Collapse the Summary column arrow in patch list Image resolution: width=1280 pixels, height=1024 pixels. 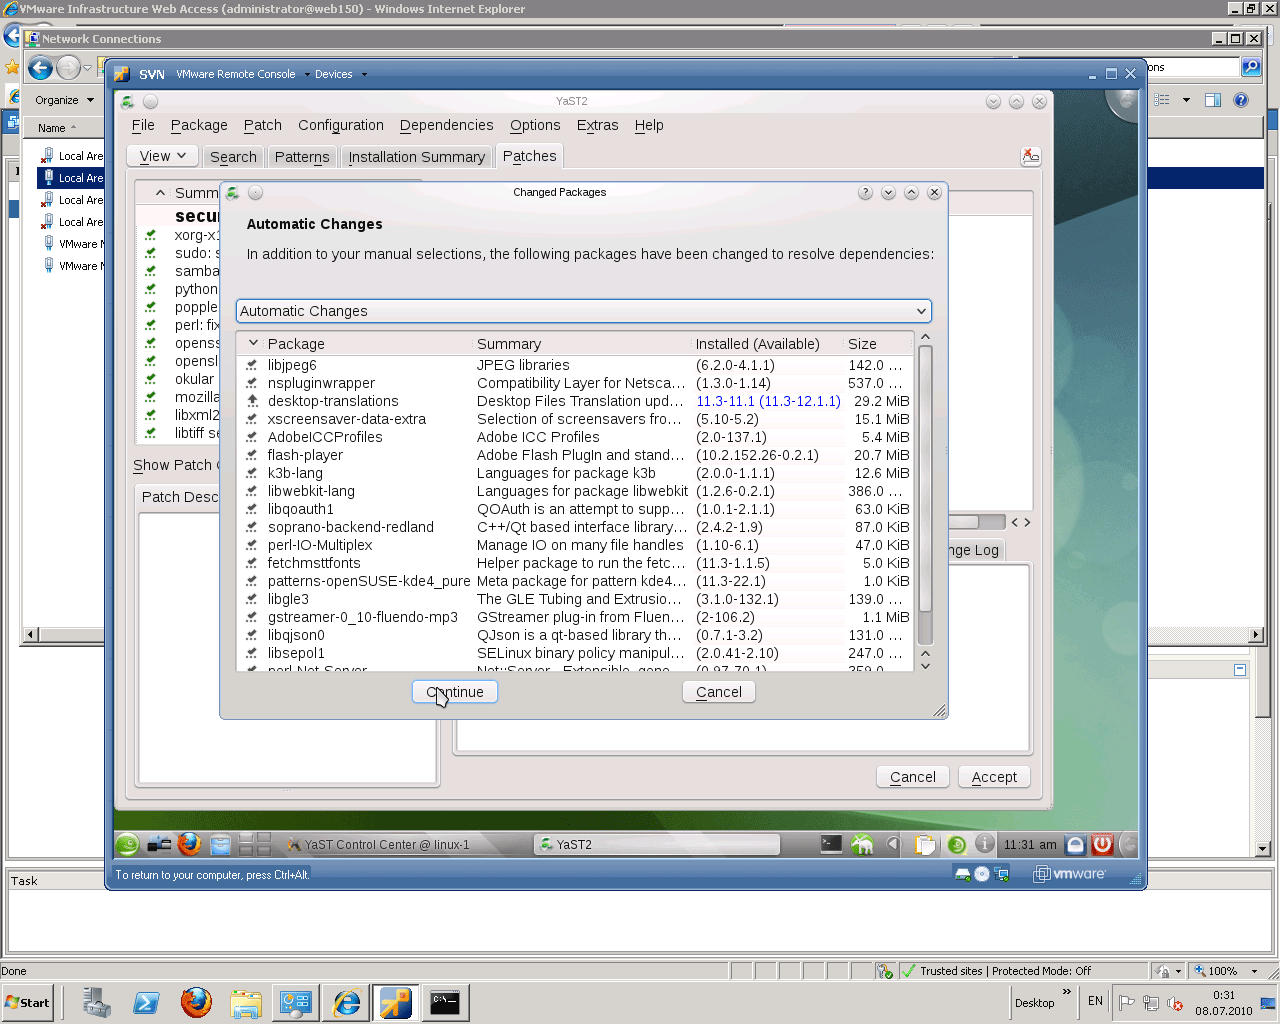[159, 193]
